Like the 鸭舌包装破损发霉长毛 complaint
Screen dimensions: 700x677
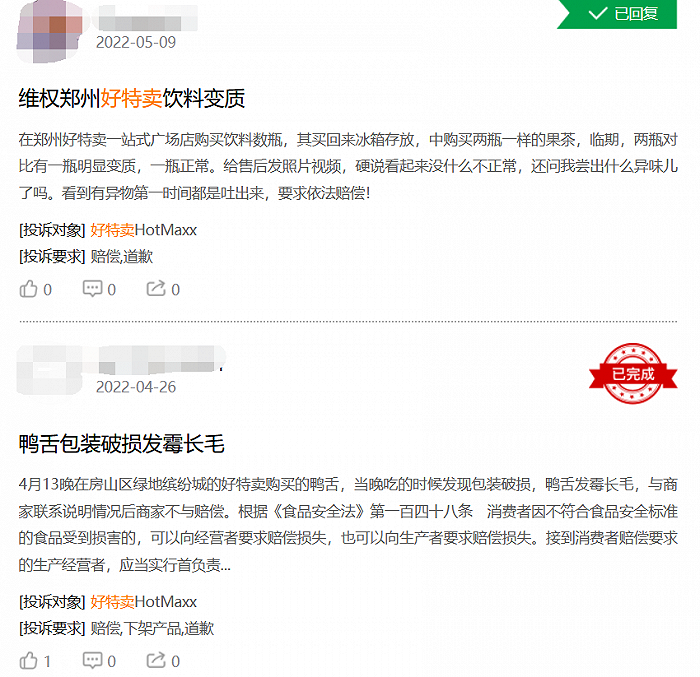point(35,660)
